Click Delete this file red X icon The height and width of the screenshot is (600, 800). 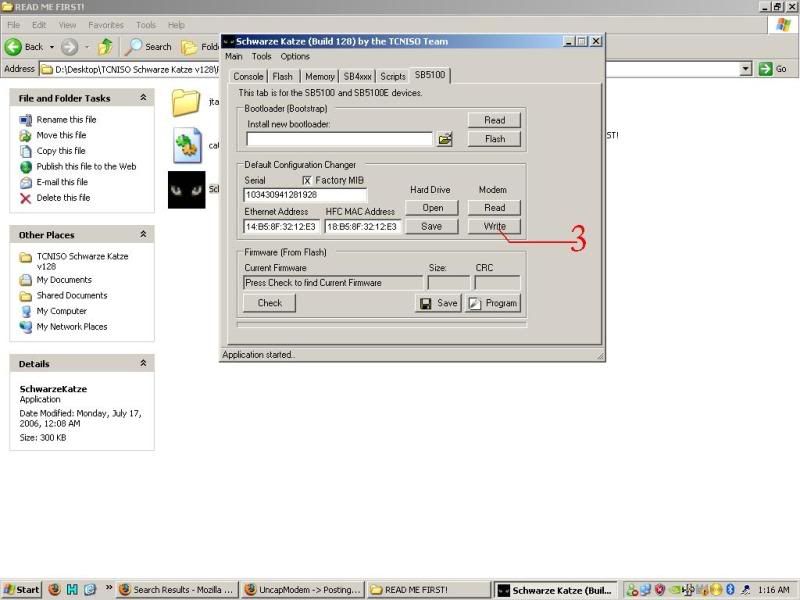(x=26, y=198)
